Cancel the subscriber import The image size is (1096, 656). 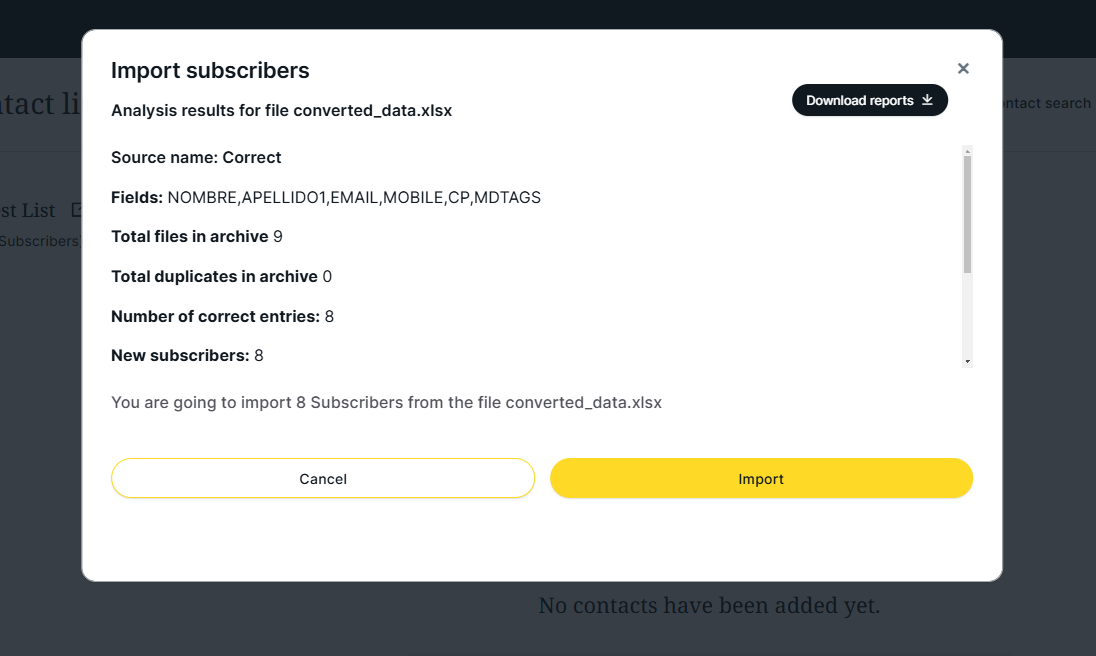(x=323, y=479)
